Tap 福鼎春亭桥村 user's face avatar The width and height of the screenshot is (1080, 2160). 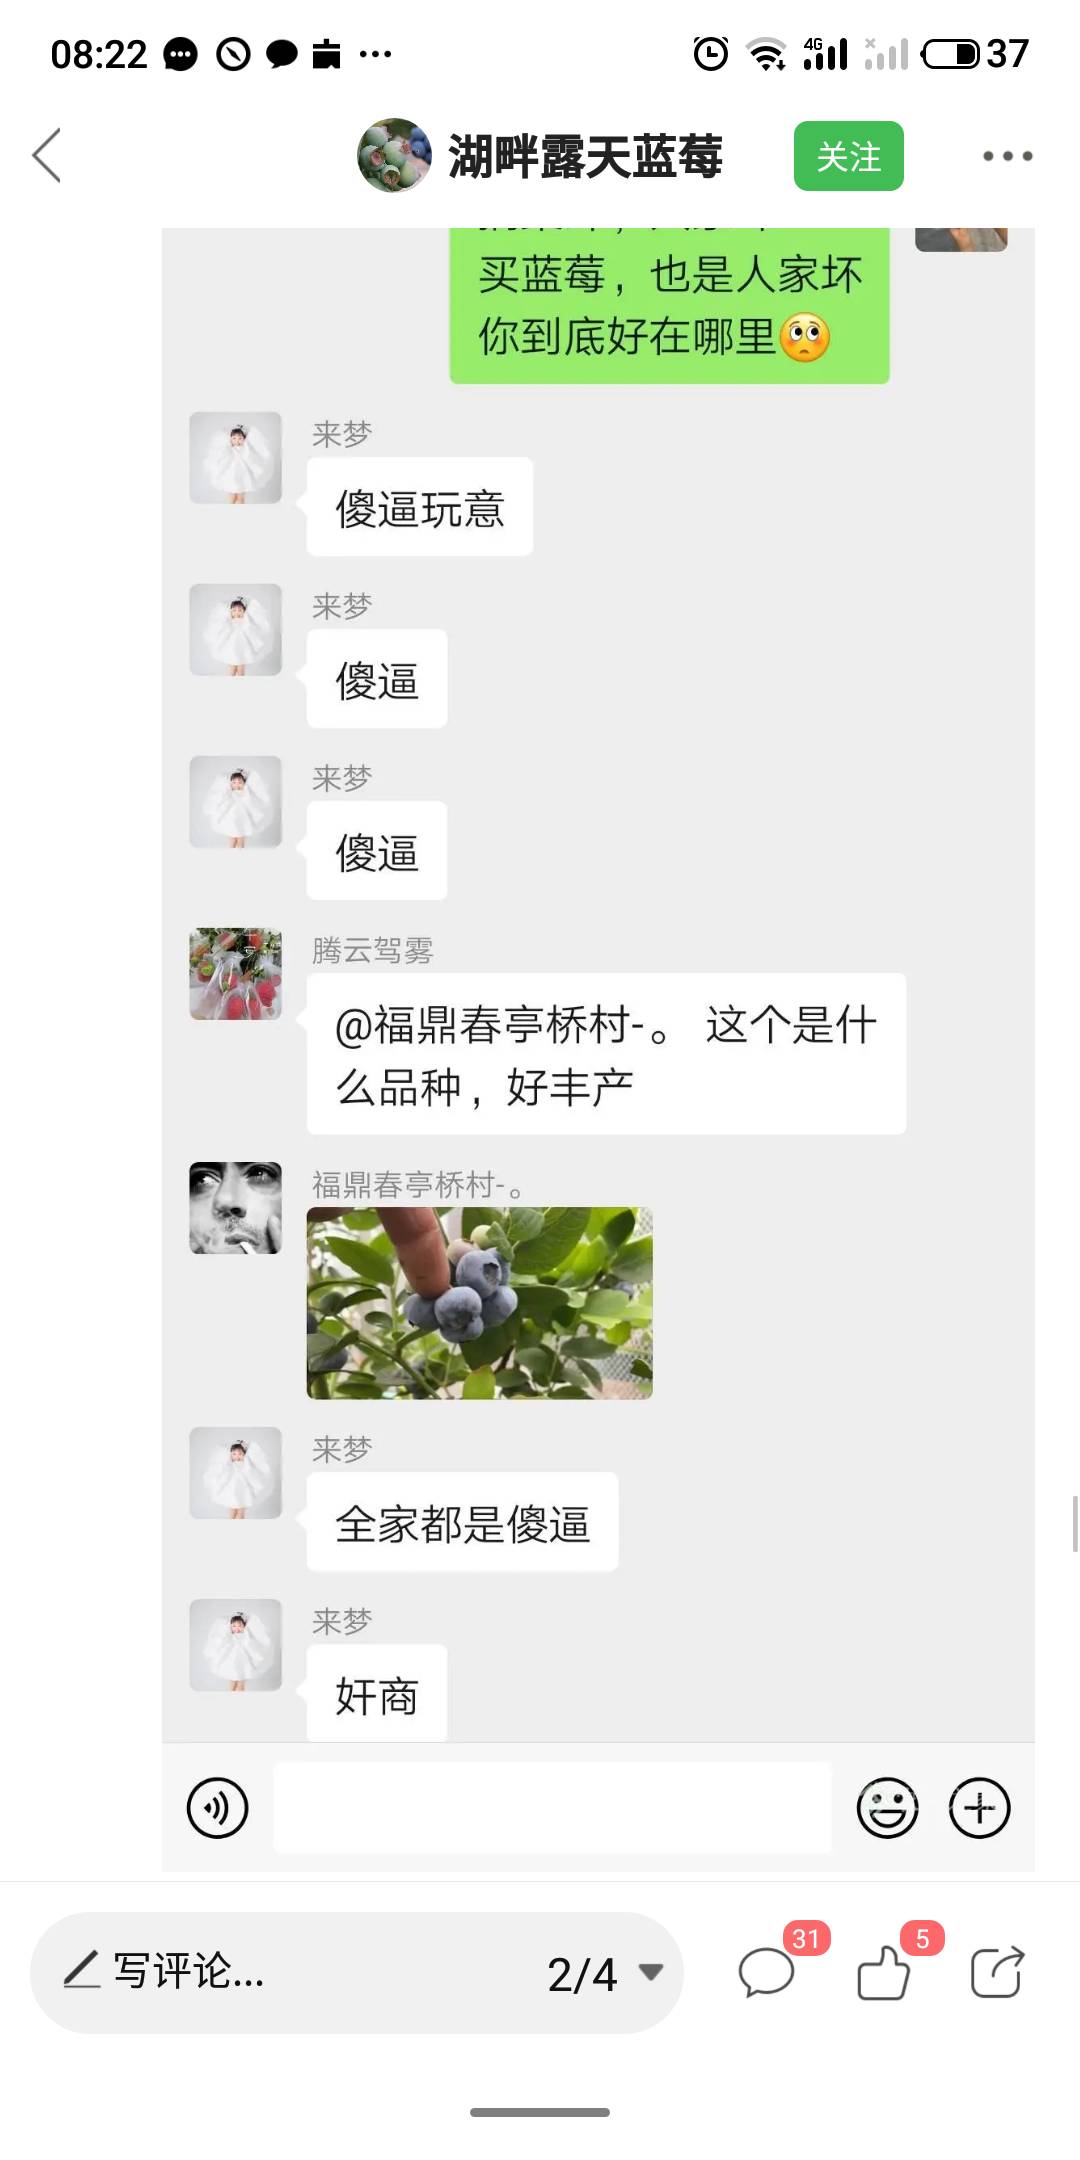(236, 1208)
